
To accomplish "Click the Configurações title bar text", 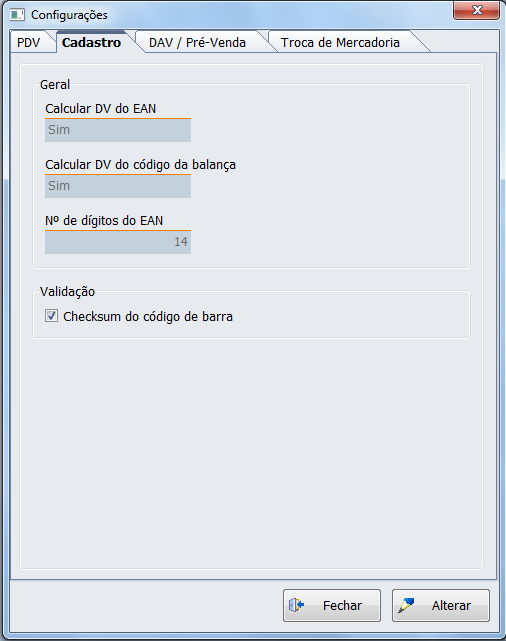I will [x=69, y=15].
